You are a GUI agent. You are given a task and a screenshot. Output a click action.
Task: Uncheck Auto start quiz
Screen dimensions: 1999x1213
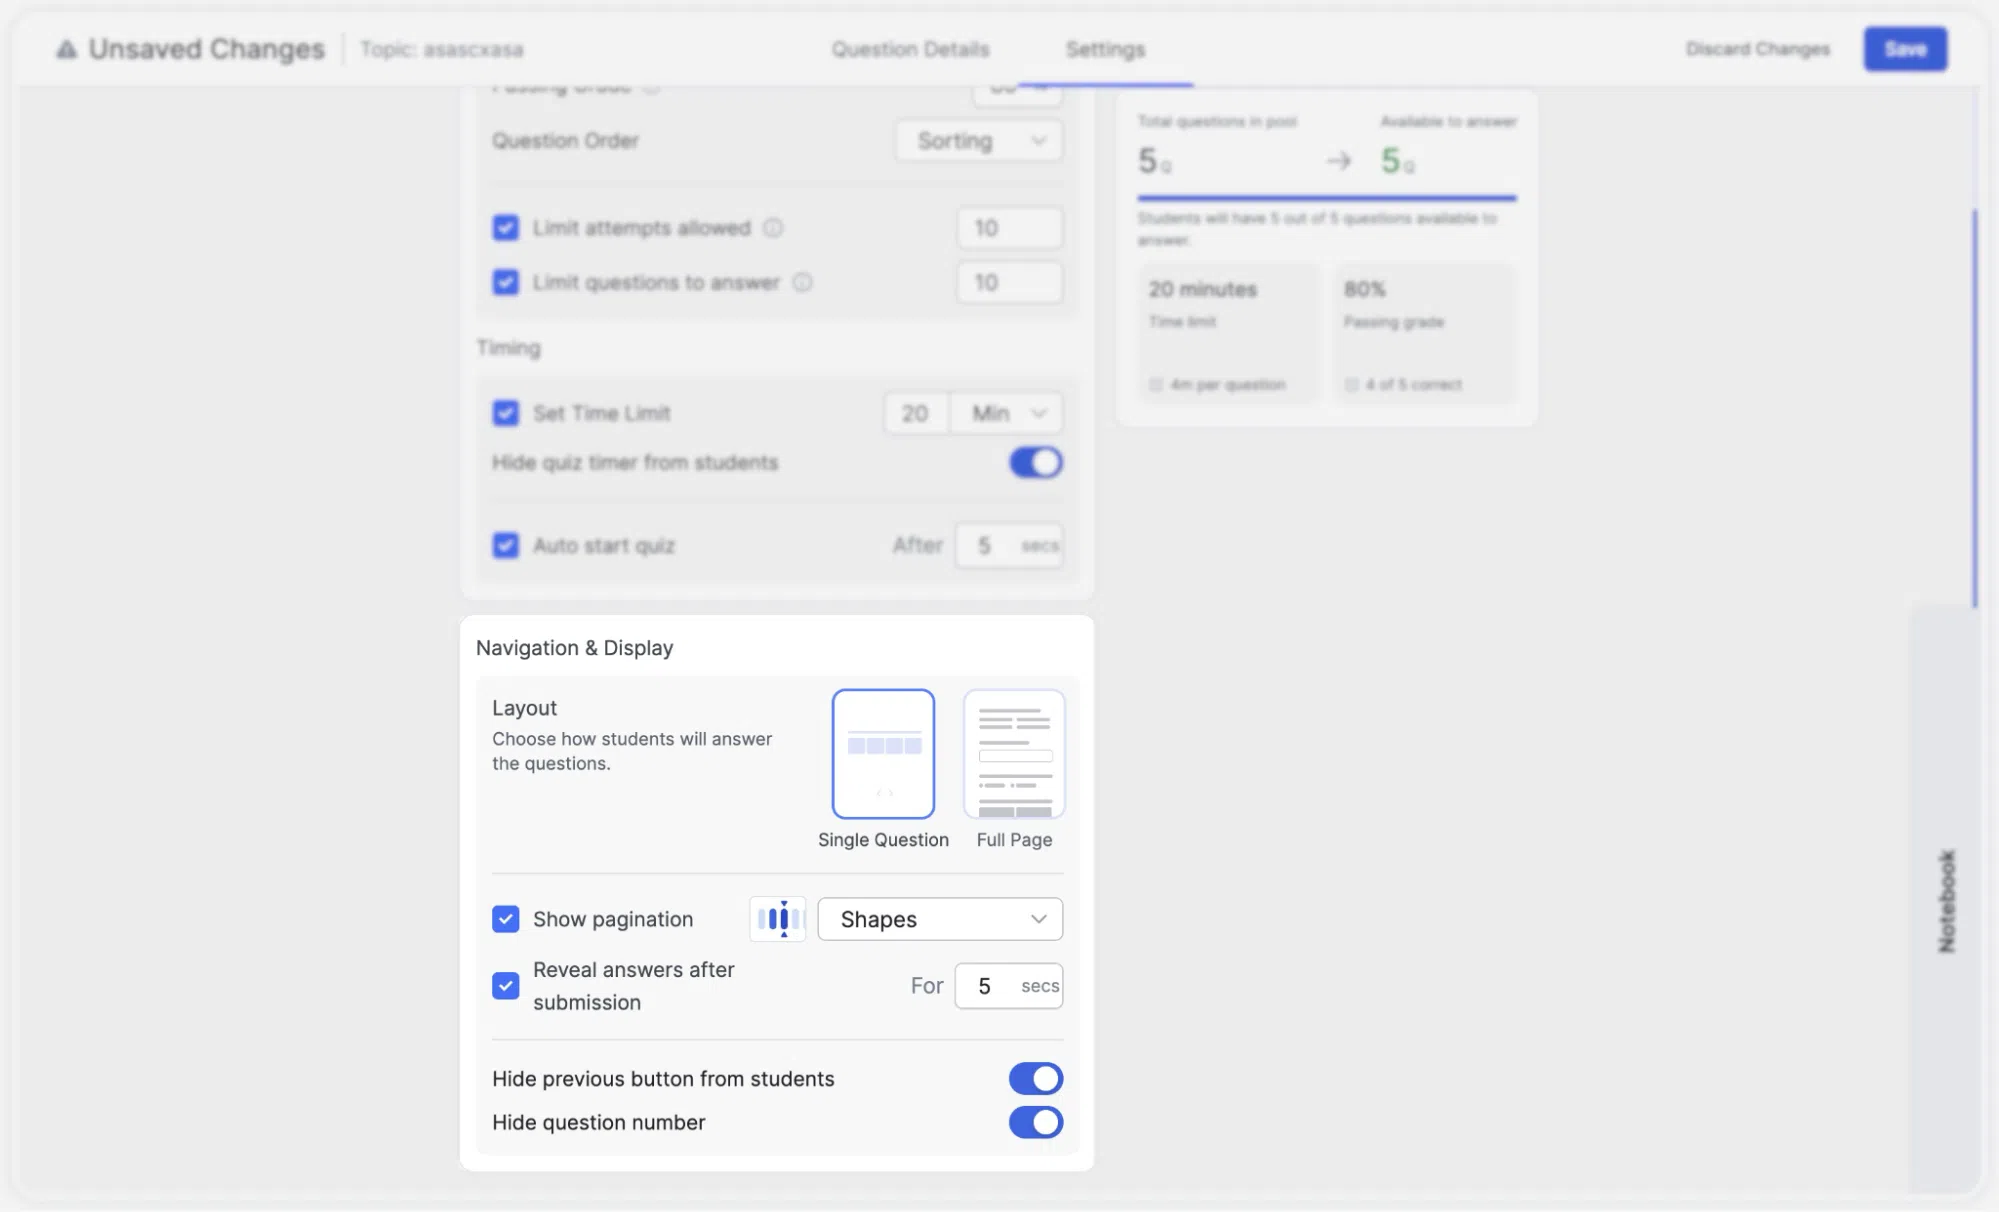[506, 546]
